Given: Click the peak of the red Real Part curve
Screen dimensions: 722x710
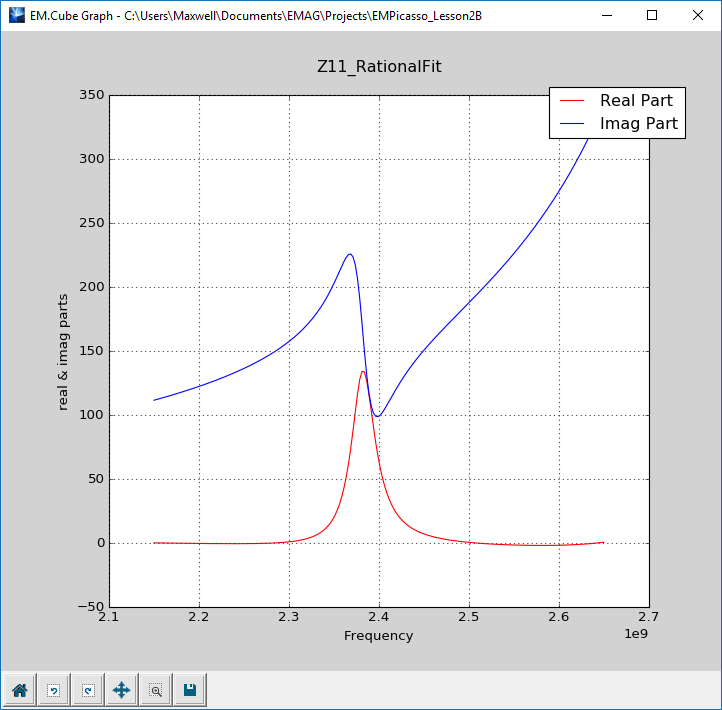Looking at the screenshot, I should click(x=363, y=372).
